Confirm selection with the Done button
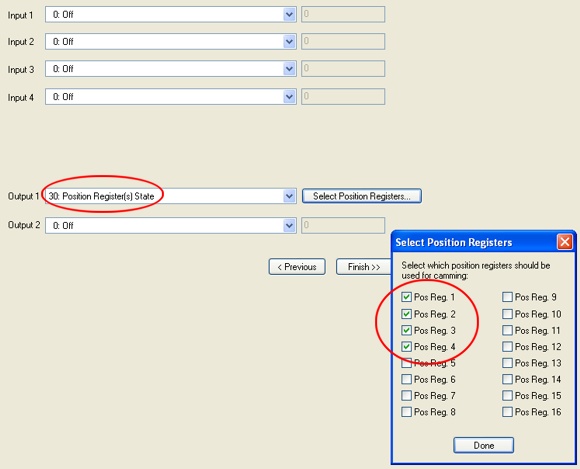The image size is (580, 469). (483, 445)
